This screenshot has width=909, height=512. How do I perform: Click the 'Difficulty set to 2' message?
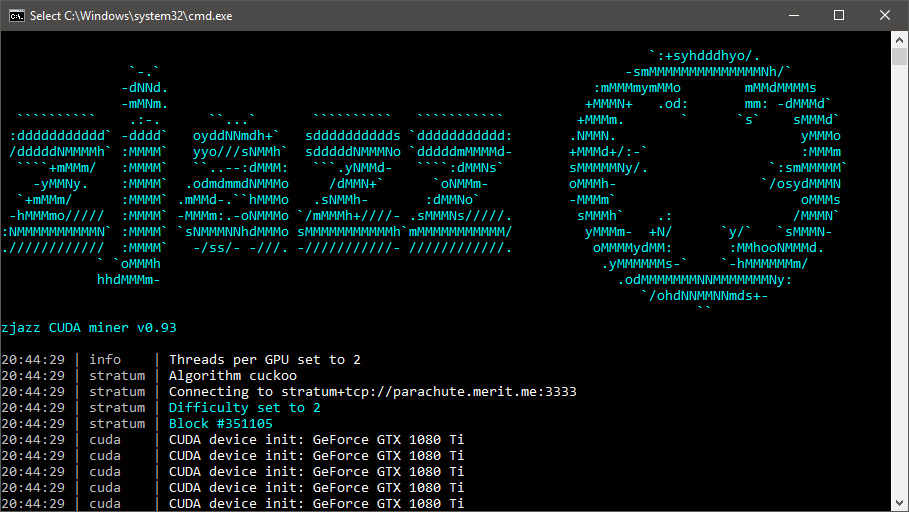point(244,408)
